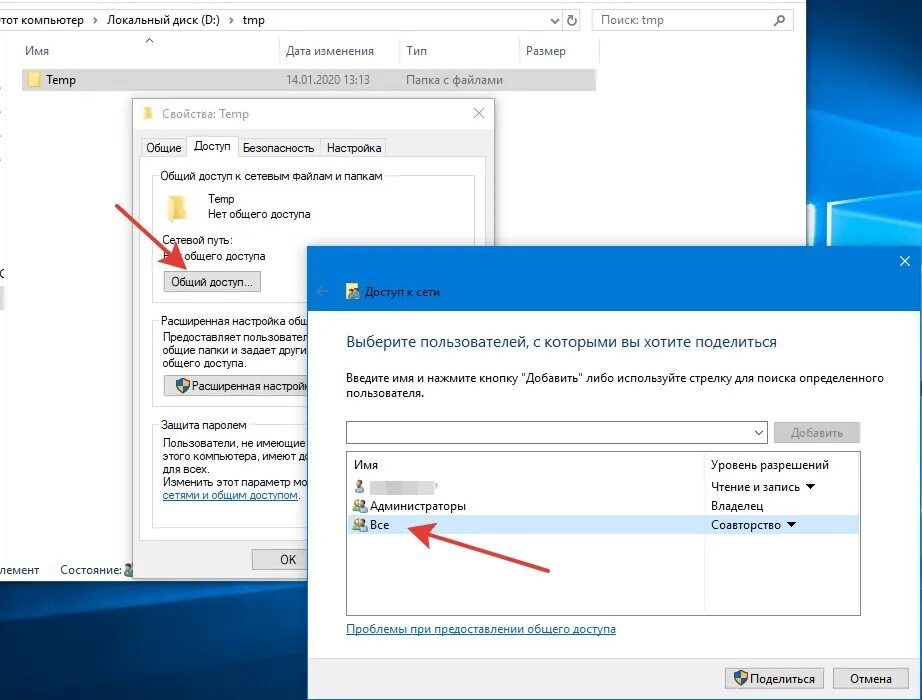This screenshot has width=922, height=700.
Task: Close the Свойства: Temp dialog
Action: [479, 113]
